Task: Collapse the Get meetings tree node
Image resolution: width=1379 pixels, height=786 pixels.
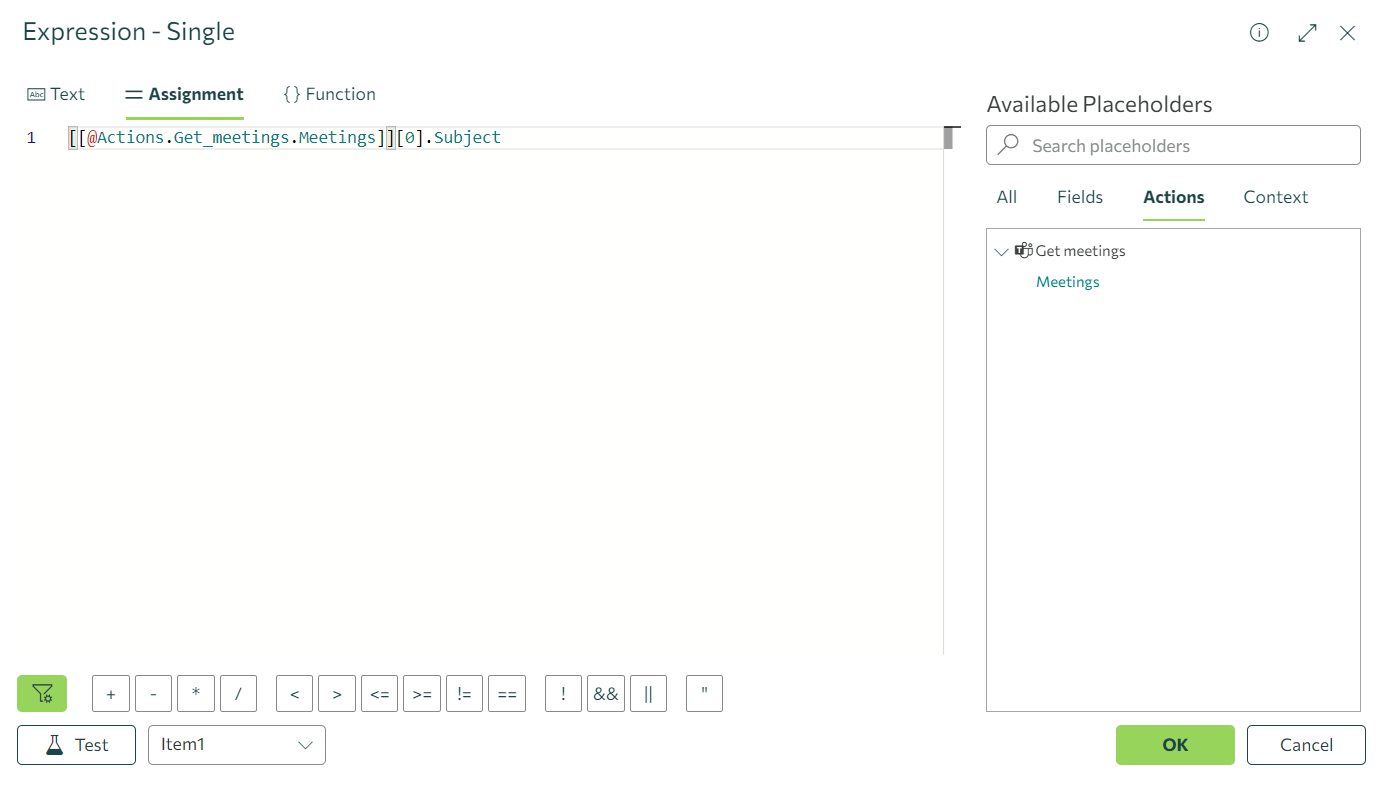Action: point(1001,252)
